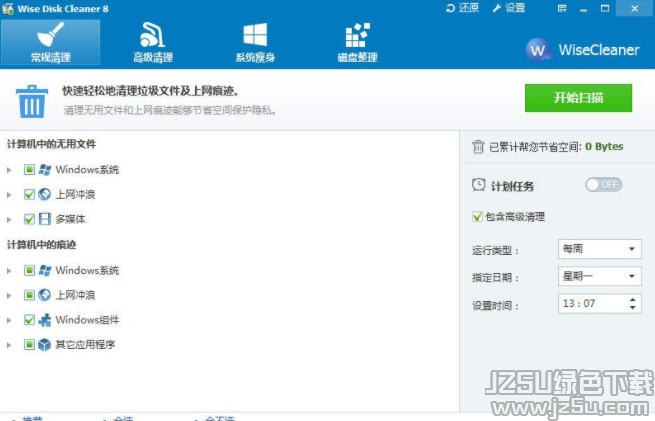Image resolution: width=655 pixels, height=421 pixels.
Task: Open the 运行类型 dropdown showing 每周
Action: coord(599,249)
